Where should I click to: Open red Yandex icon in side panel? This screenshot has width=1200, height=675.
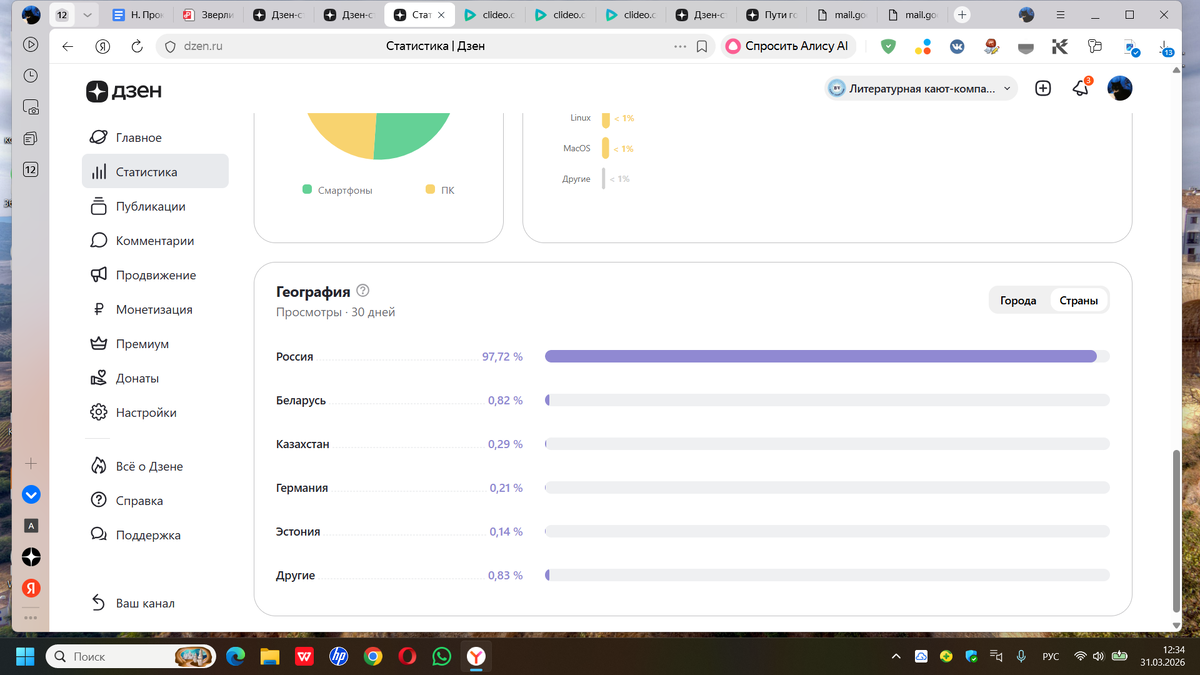(x=31, y=587)
